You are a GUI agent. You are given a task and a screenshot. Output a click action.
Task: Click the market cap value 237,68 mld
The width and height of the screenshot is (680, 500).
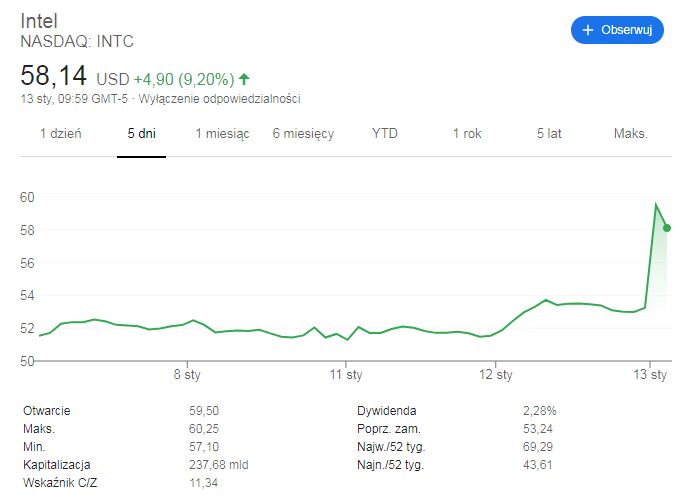pos(219,465)
